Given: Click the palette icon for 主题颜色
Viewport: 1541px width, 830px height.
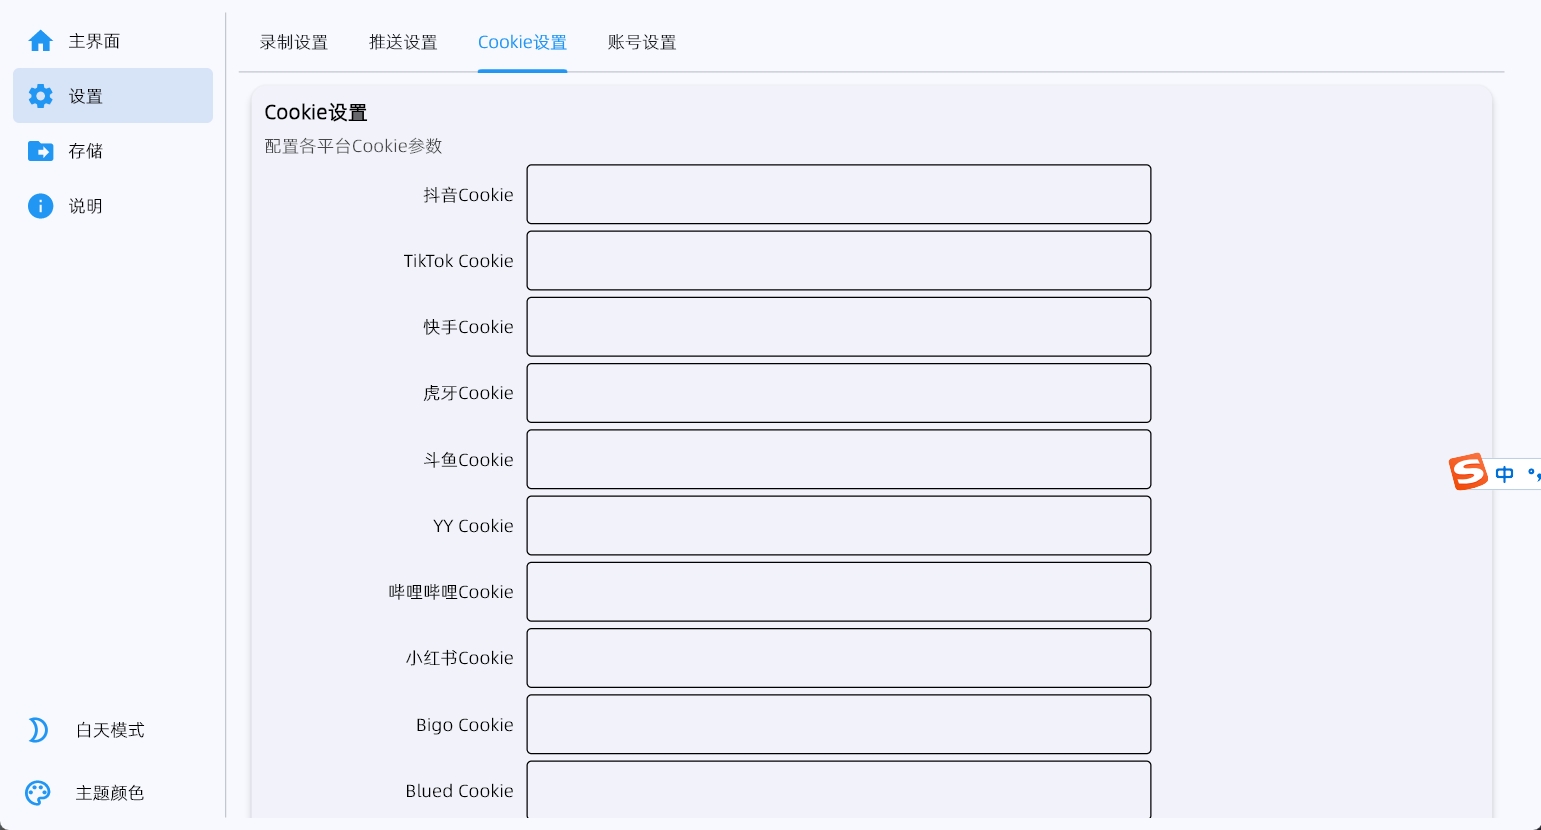Looking at the screenshot, I should (x=38, y=793).
